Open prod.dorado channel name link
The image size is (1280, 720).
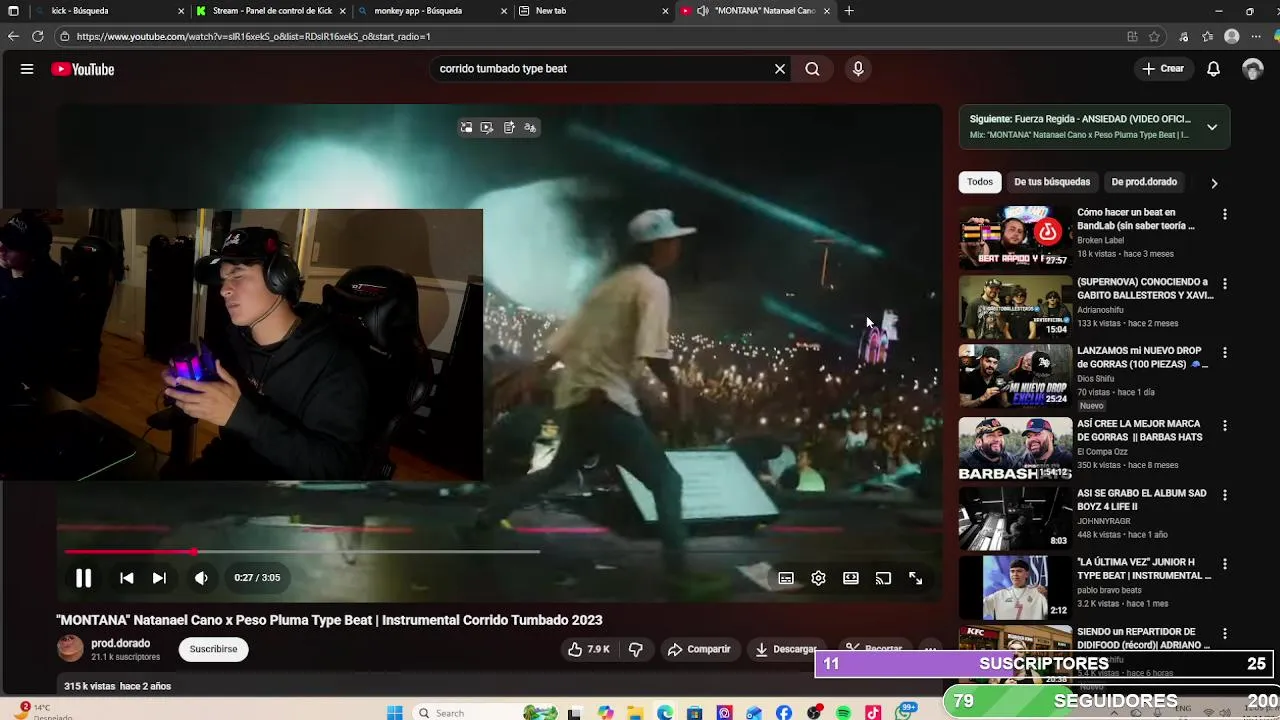[x=120, y=643]
